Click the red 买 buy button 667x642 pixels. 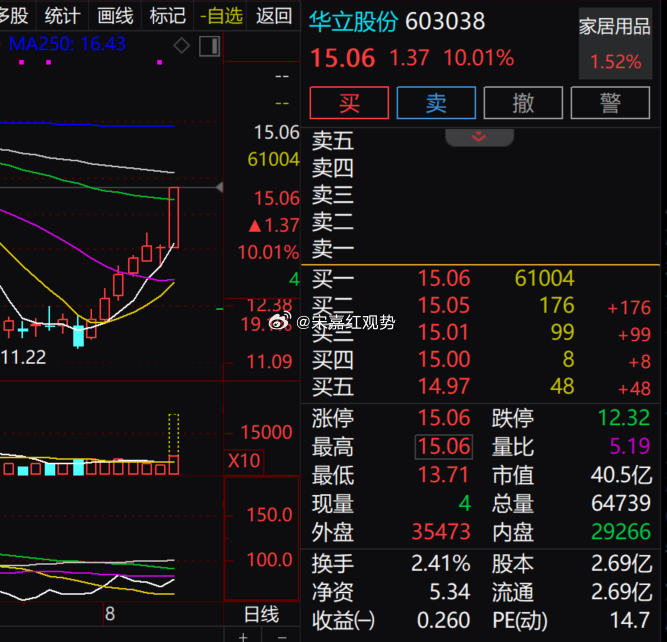click(349, 103)
